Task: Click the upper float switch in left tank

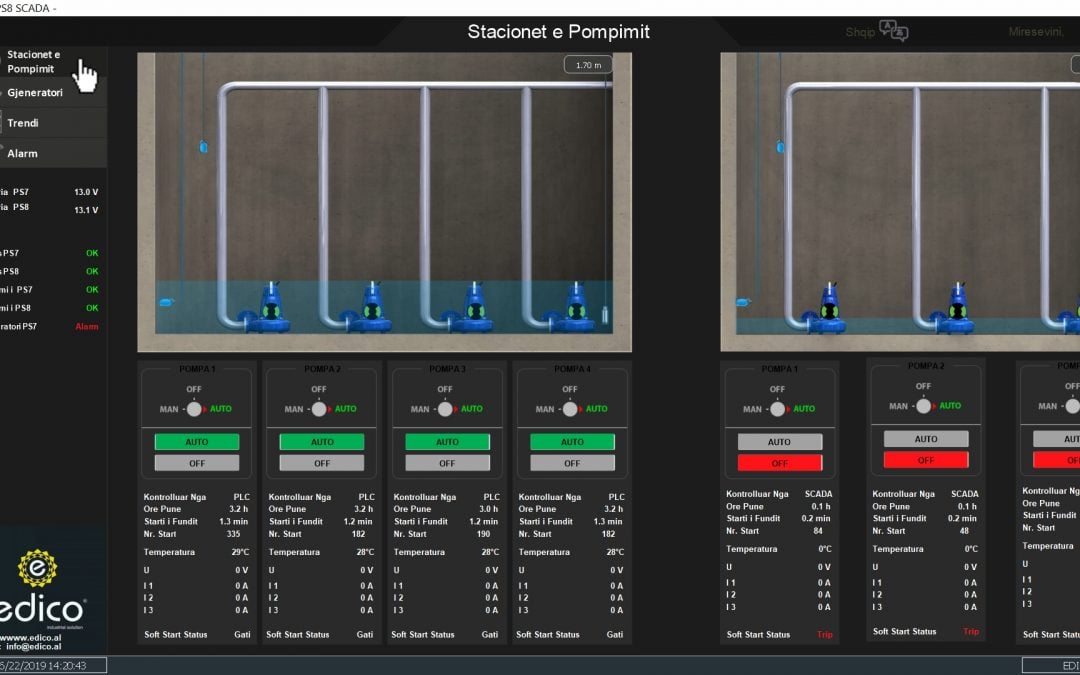Action: (204, 147)
